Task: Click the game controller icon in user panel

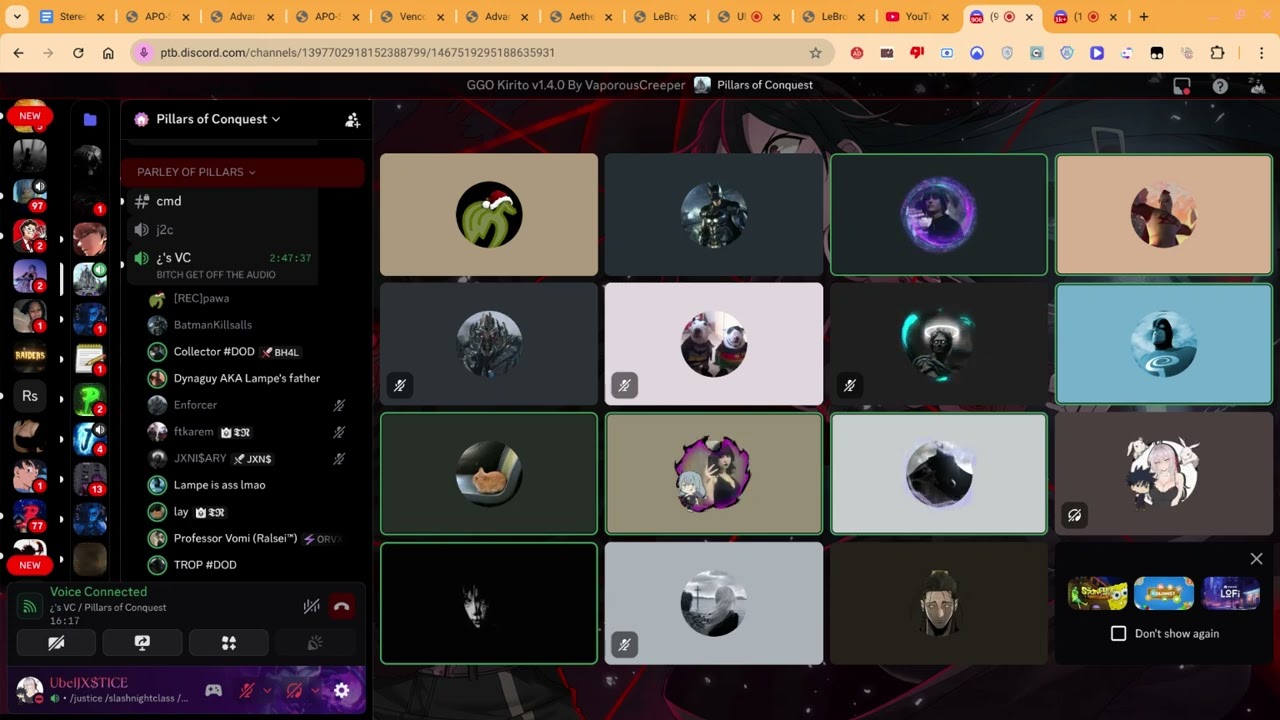Action: [x=213, y=690]
